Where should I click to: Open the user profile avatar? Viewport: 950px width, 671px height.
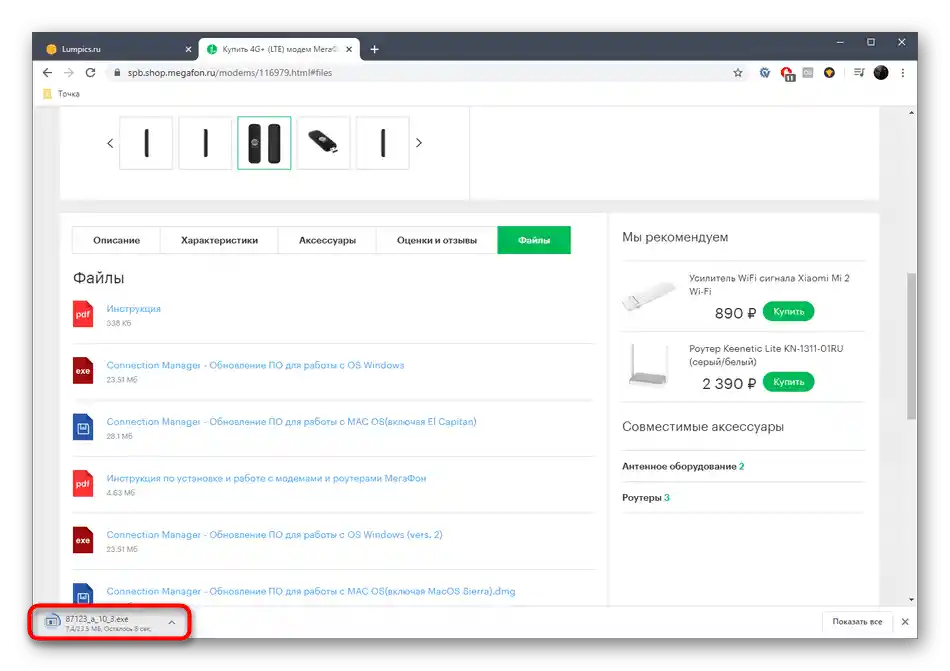tap(881, 73)
